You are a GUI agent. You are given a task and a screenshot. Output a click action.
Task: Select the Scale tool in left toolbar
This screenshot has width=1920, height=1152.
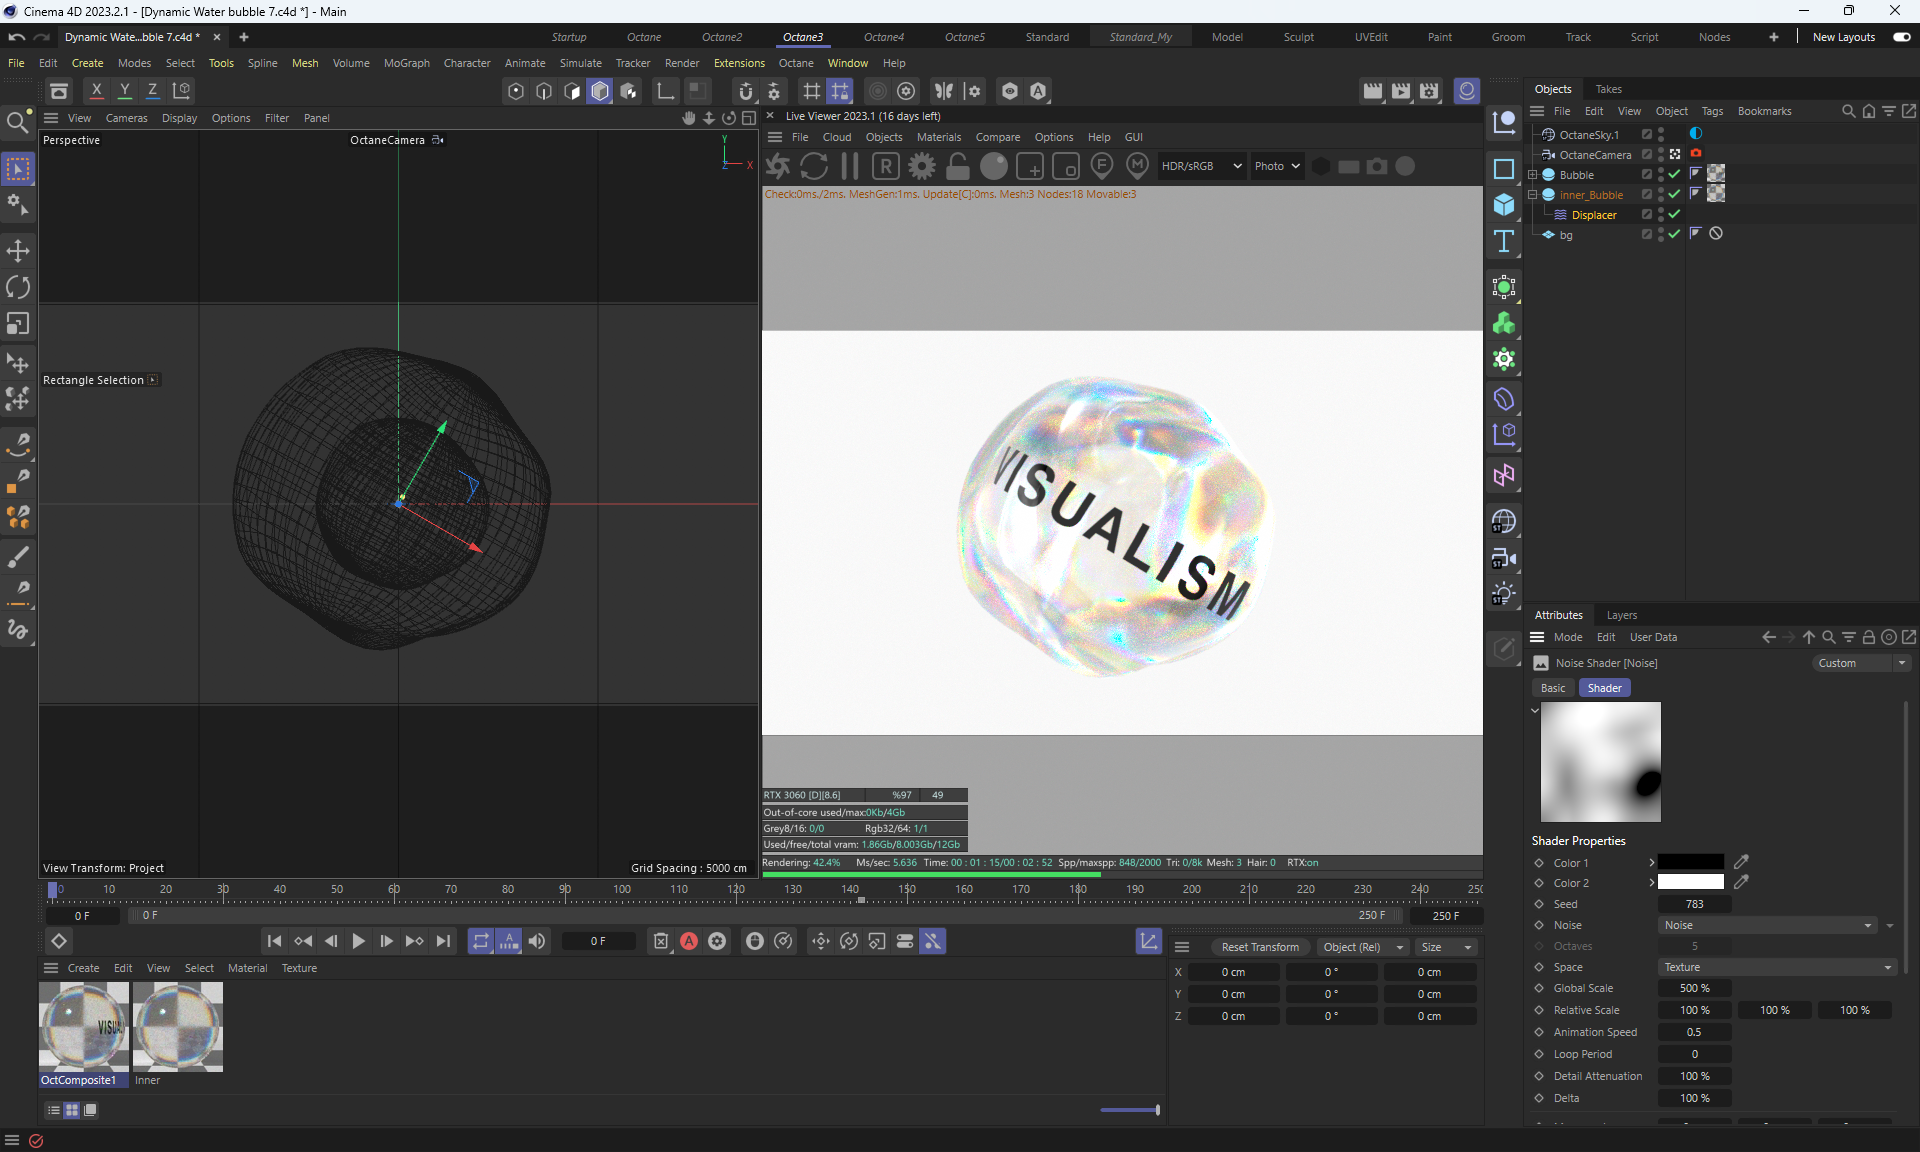point(18,323)
